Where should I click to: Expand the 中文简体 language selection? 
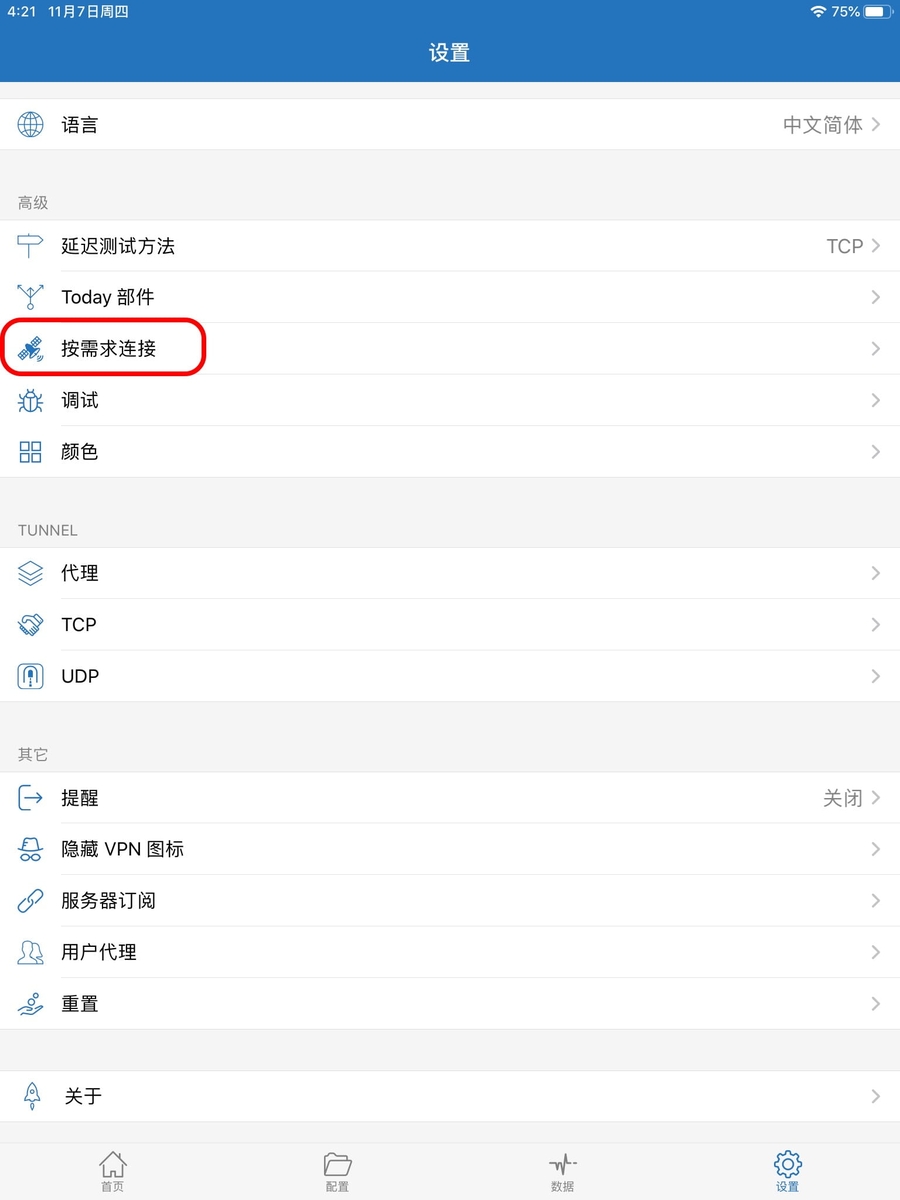[830, 125]
